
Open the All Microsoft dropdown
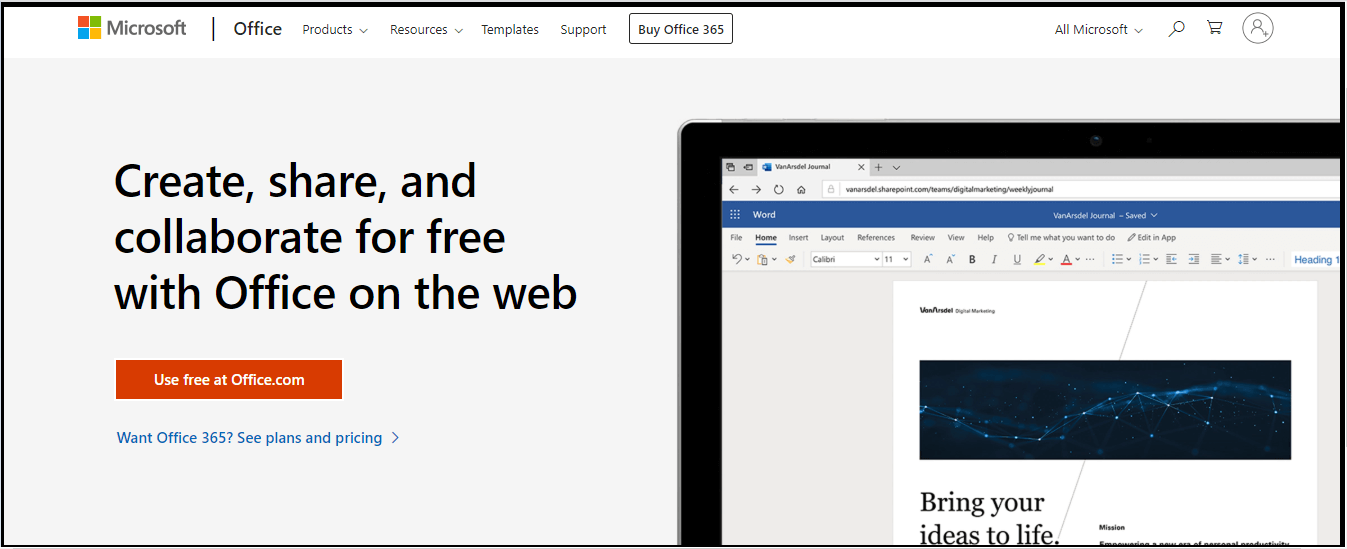click(x=1098, y=30)
